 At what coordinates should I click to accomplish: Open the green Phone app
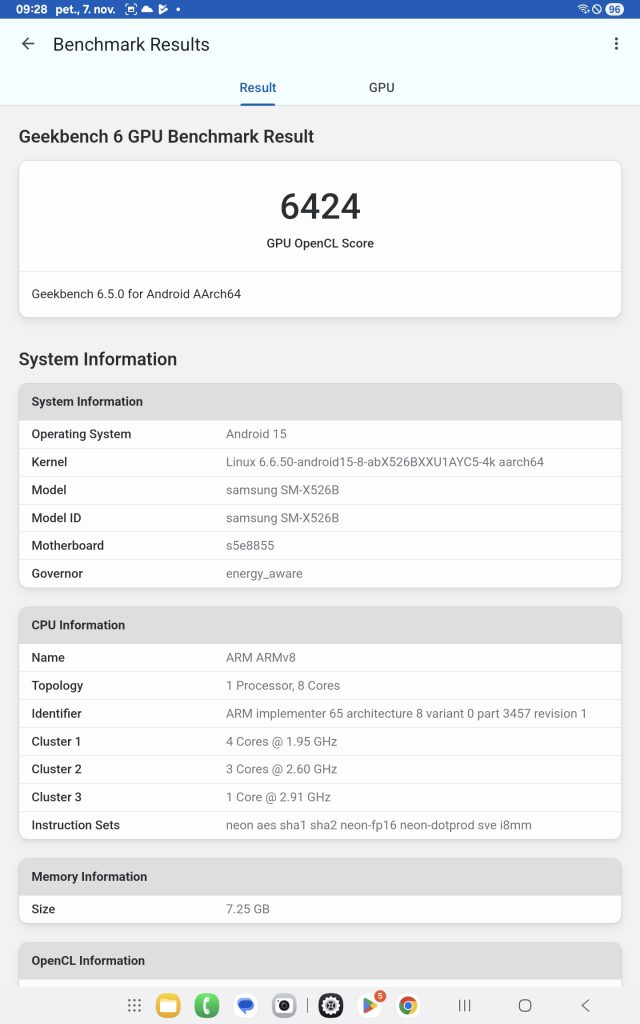pyautogui.click(x=207, y=1006)
